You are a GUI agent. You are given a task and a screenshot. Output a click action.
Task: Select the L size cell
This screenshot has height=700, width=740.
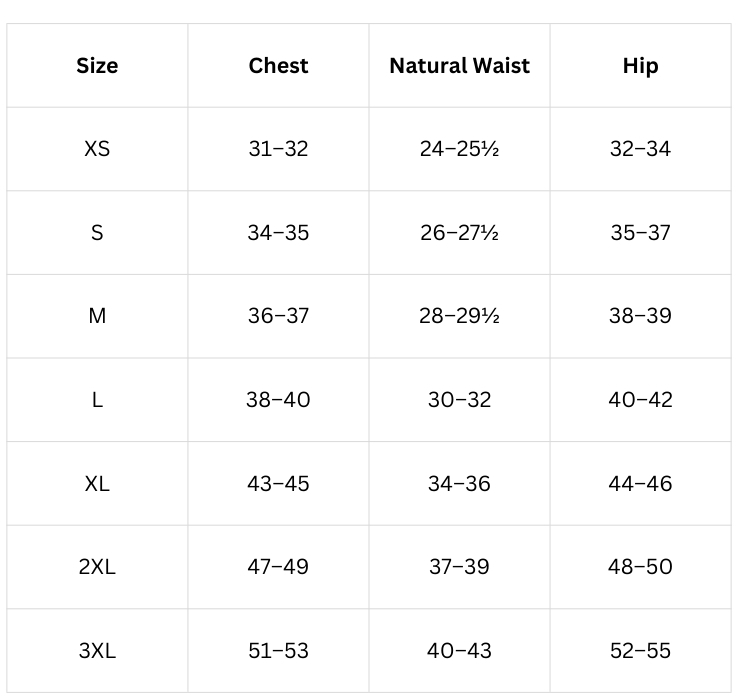point(97,400)
